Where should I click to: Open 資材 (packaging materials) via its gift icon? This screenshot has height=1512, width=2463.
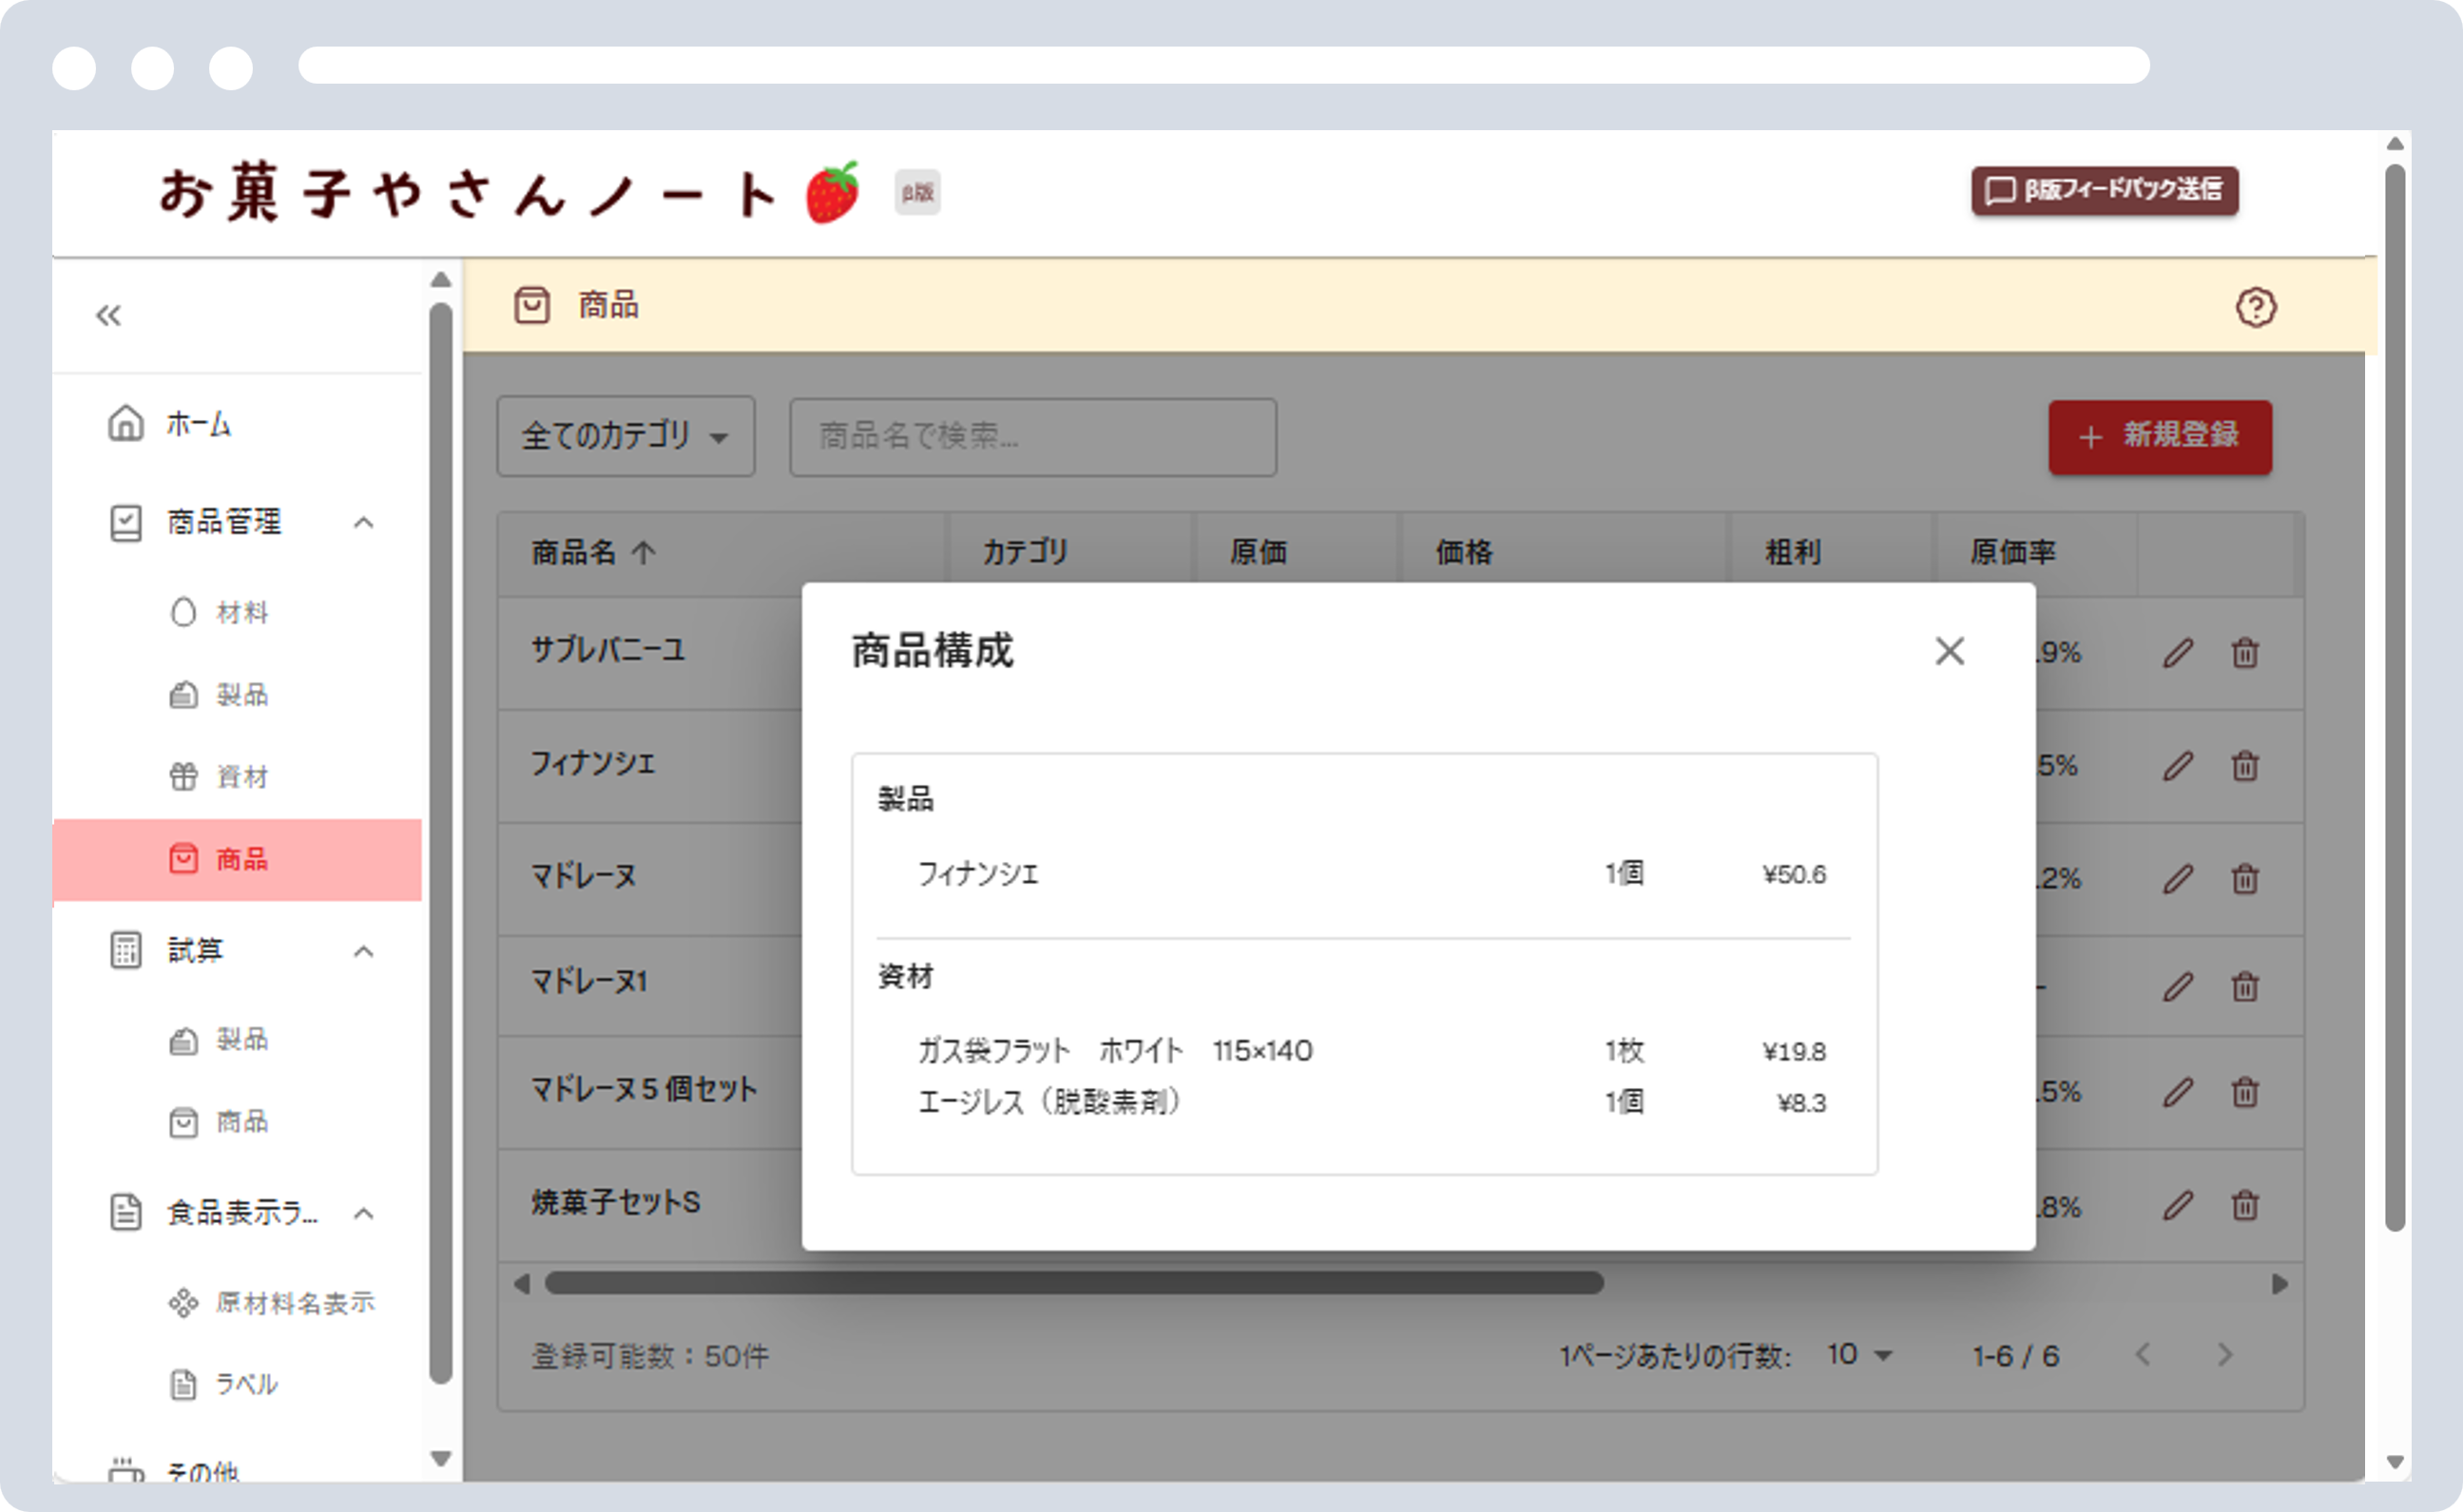(185, 776)
